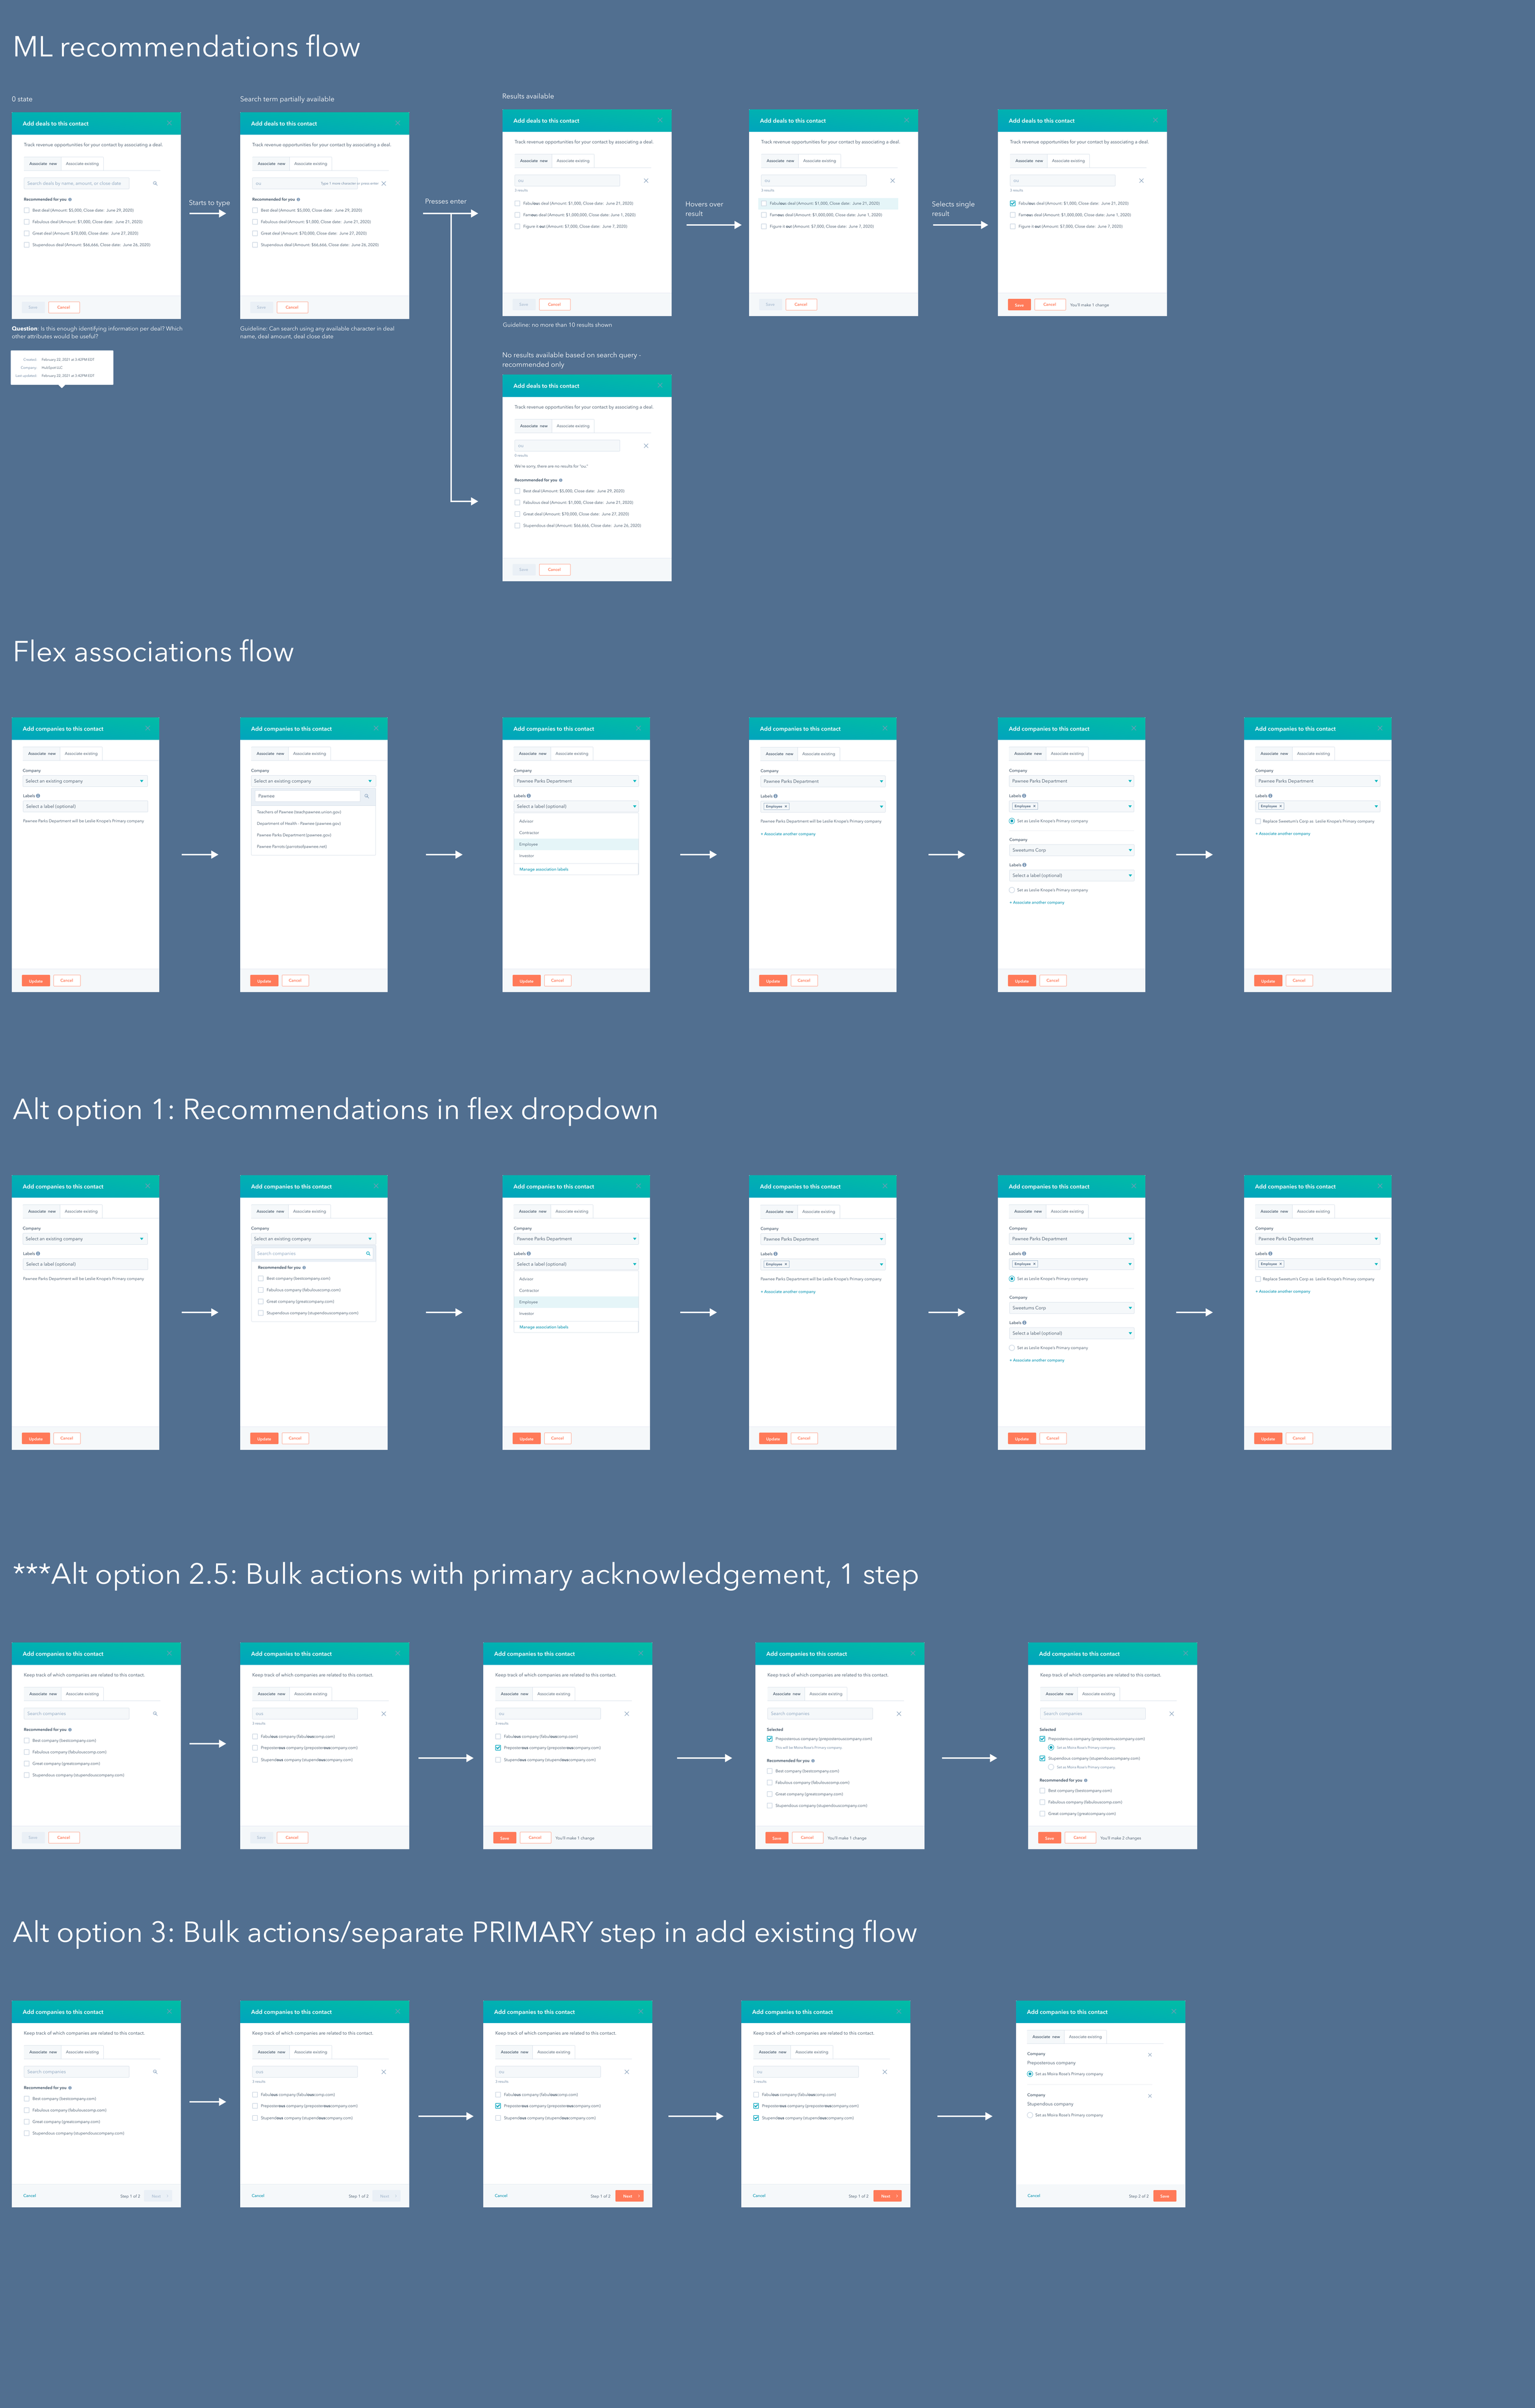
Task: Remove Preposterous company with X in Step 2 of 2 dialog
Action: 1150,2054
